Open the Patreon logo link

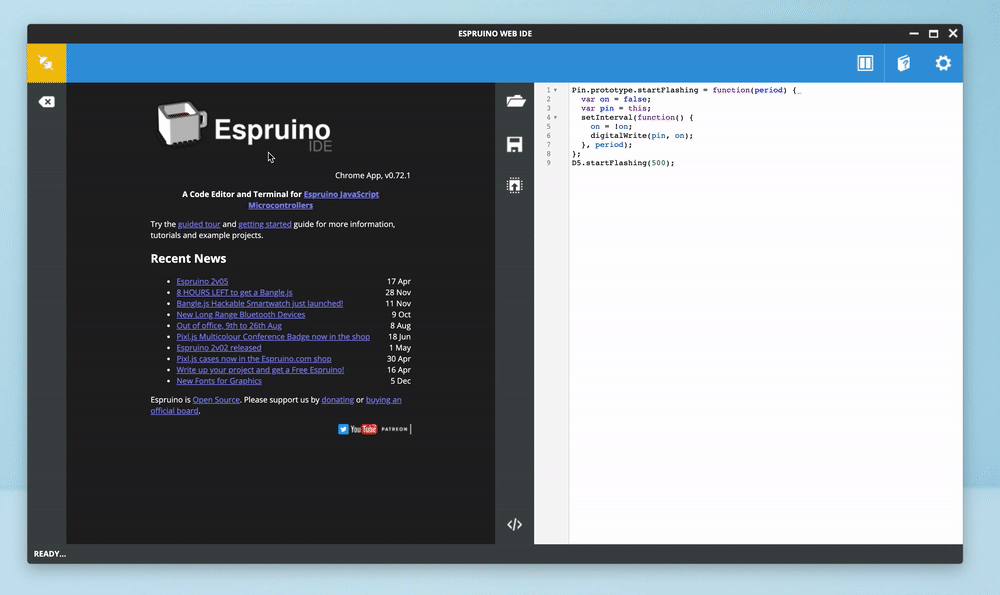point(394,429)
